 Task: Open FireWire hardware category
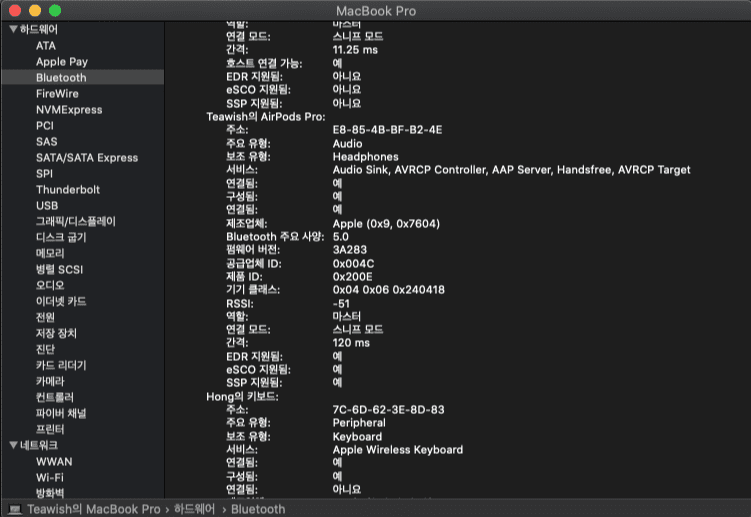[57, 94]
